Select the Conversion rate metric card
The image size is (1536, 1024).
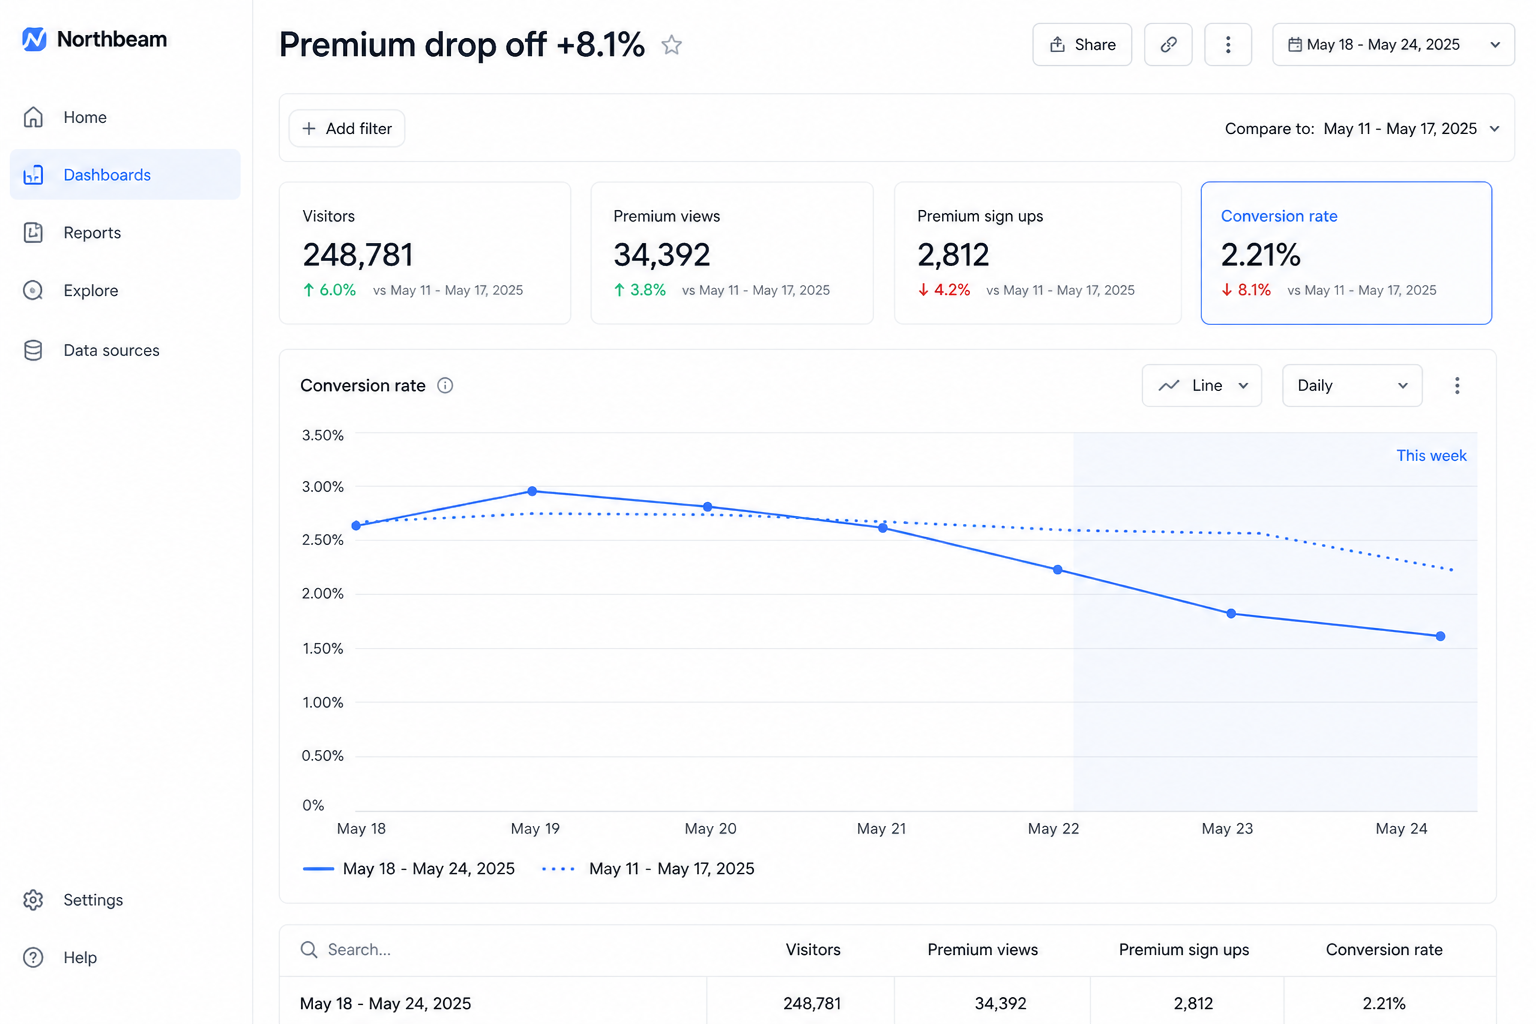tap(1346, 253)
